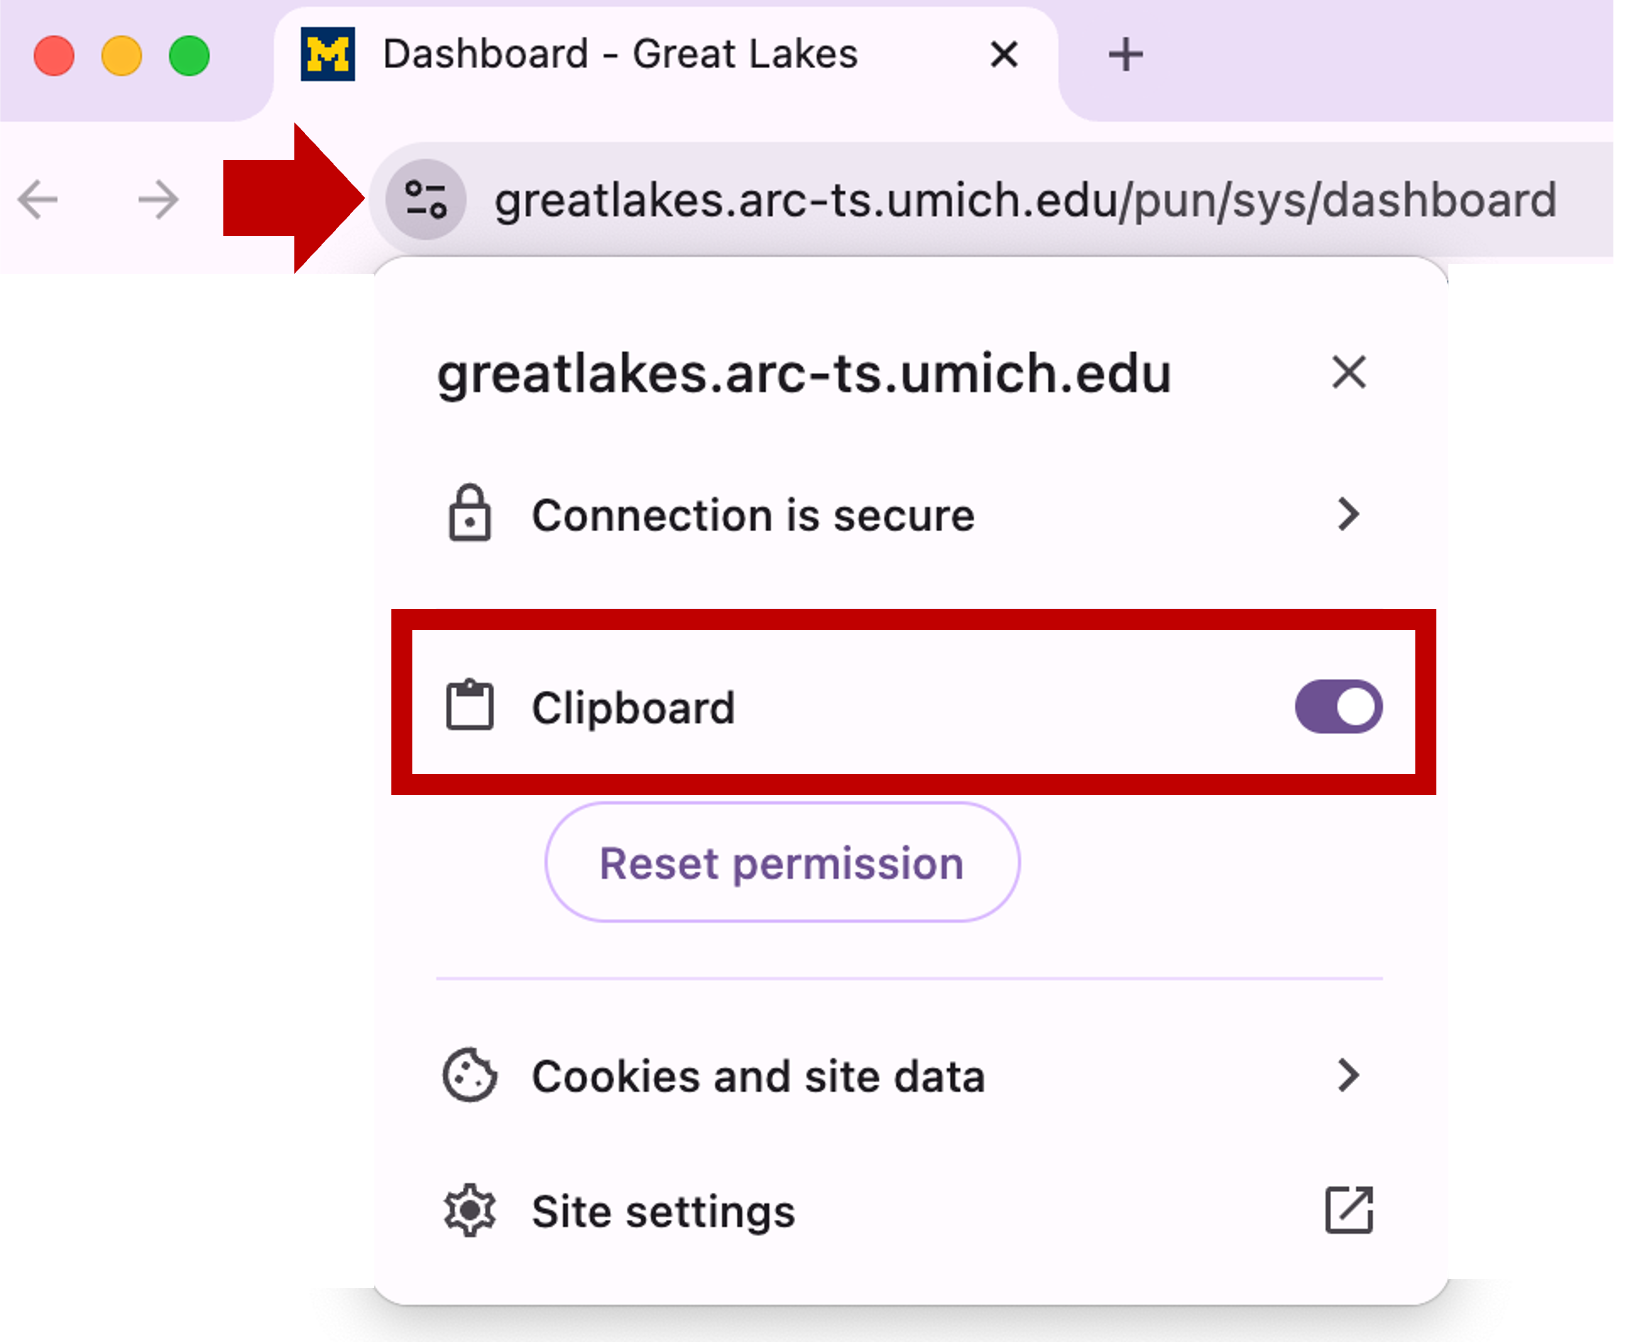Close the Dashboard - Great Lakes tab
Screen dimensions: 1640x1342
[1004, 54]
